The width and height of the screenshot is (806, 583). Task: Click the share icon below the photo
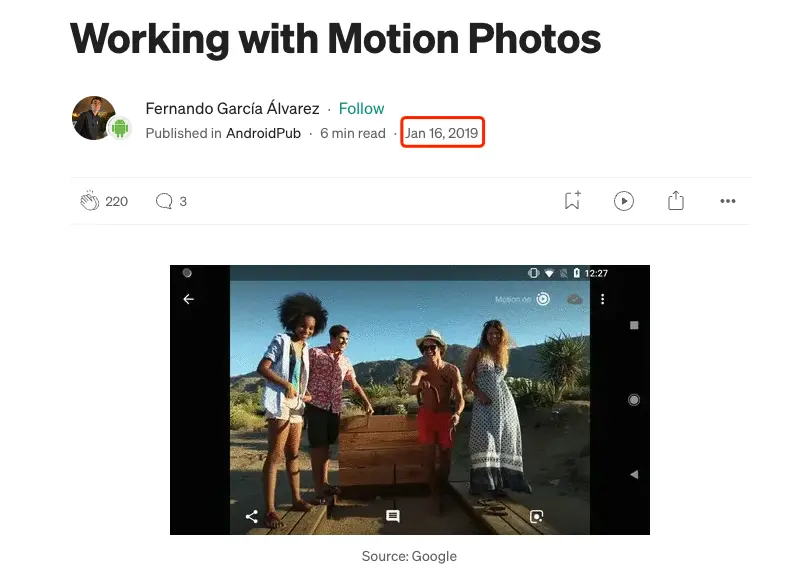tap(252, 516)
